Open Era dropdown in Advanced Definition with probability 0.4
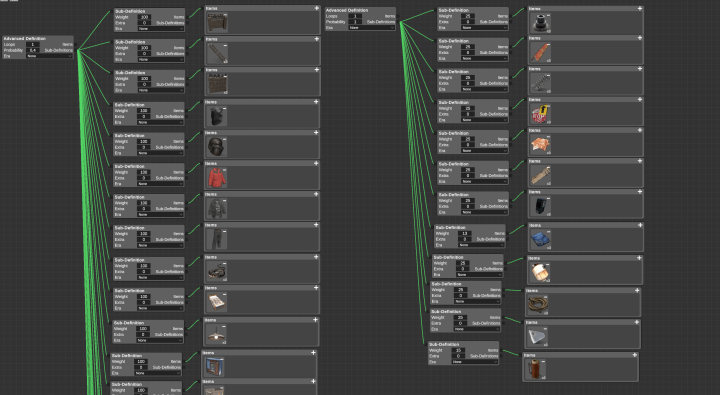 click(49, 56)
